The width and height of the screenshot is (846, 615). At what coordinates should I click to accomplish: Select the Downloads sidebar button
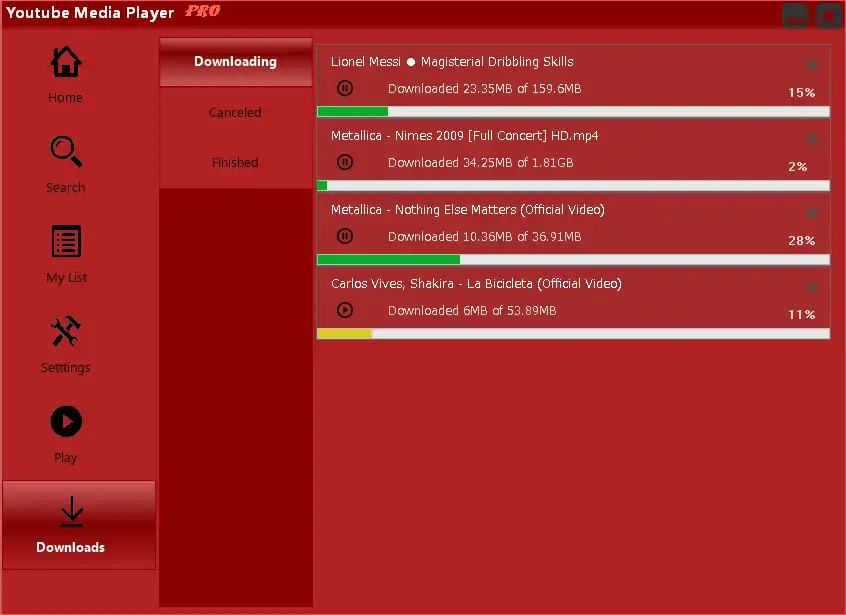tap(79, 525)
